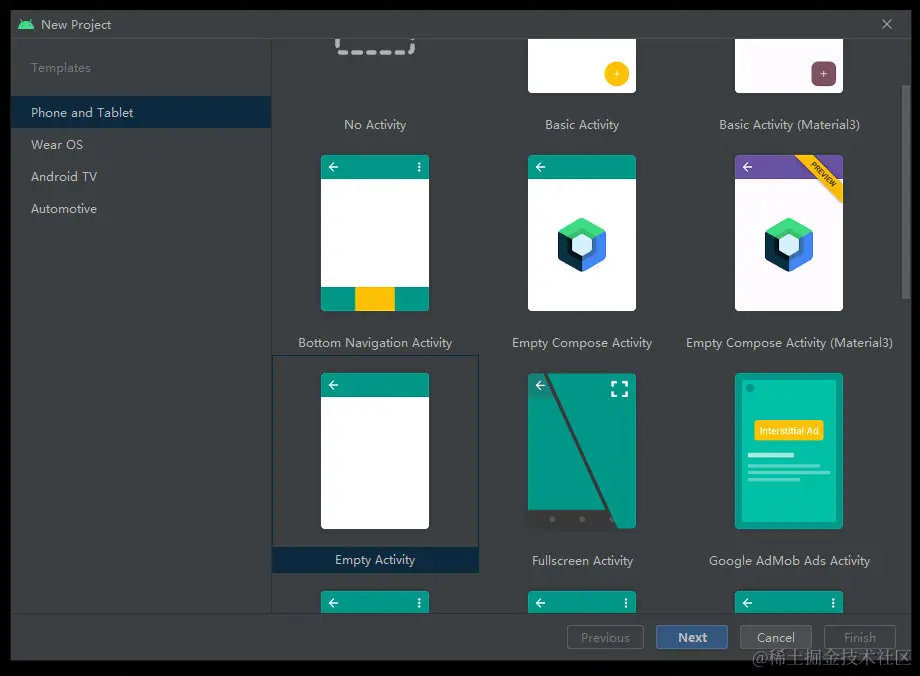Click the highlighted Empty Activity label
This screenshot has width=920, height=676.
coord(375,560)
